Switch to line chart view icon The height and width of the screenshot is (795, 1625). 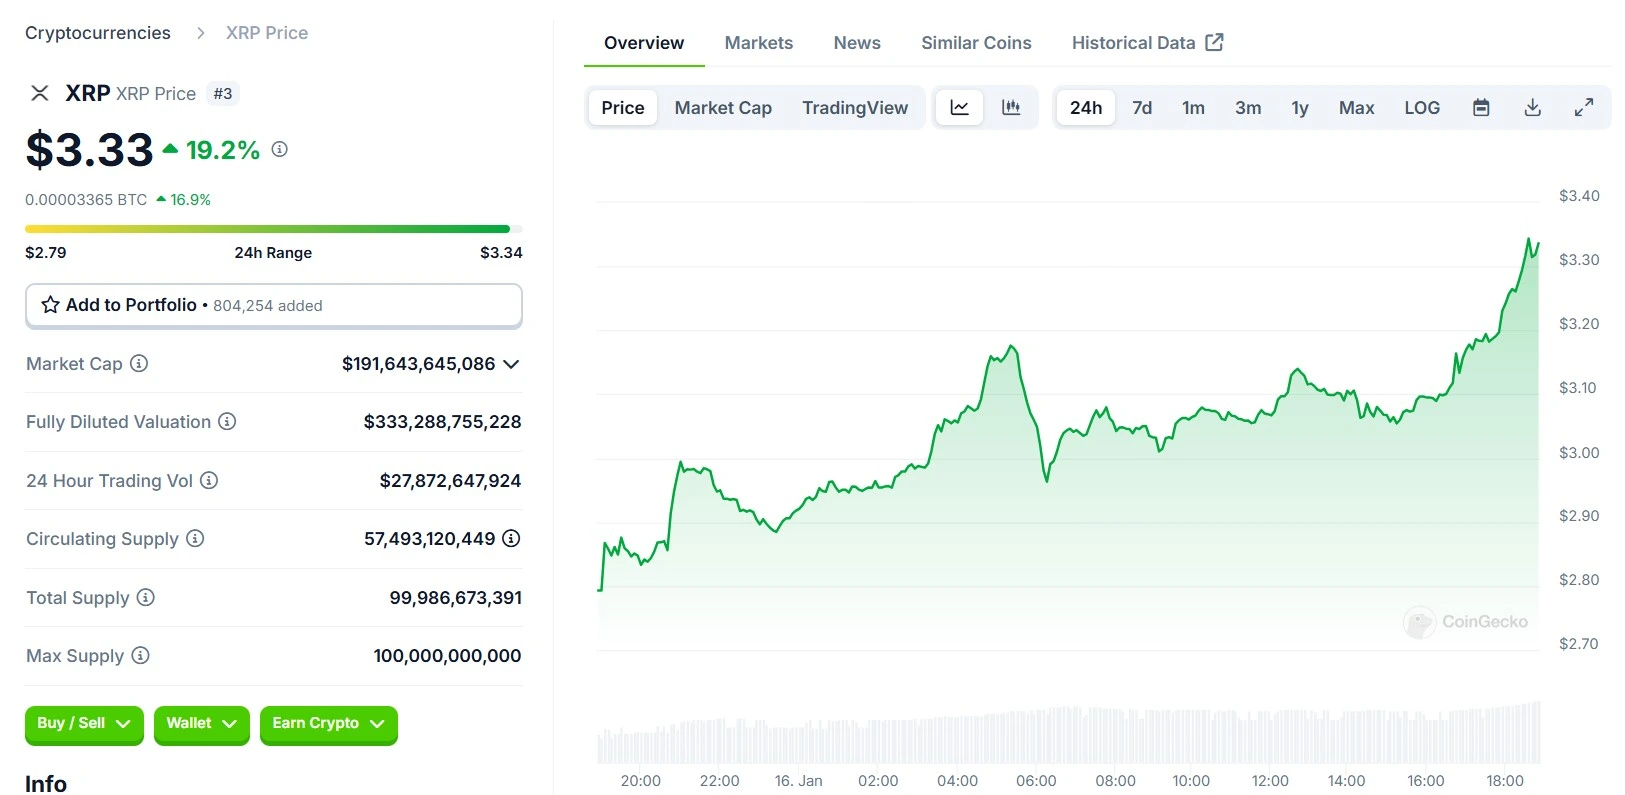click(959, 107)
